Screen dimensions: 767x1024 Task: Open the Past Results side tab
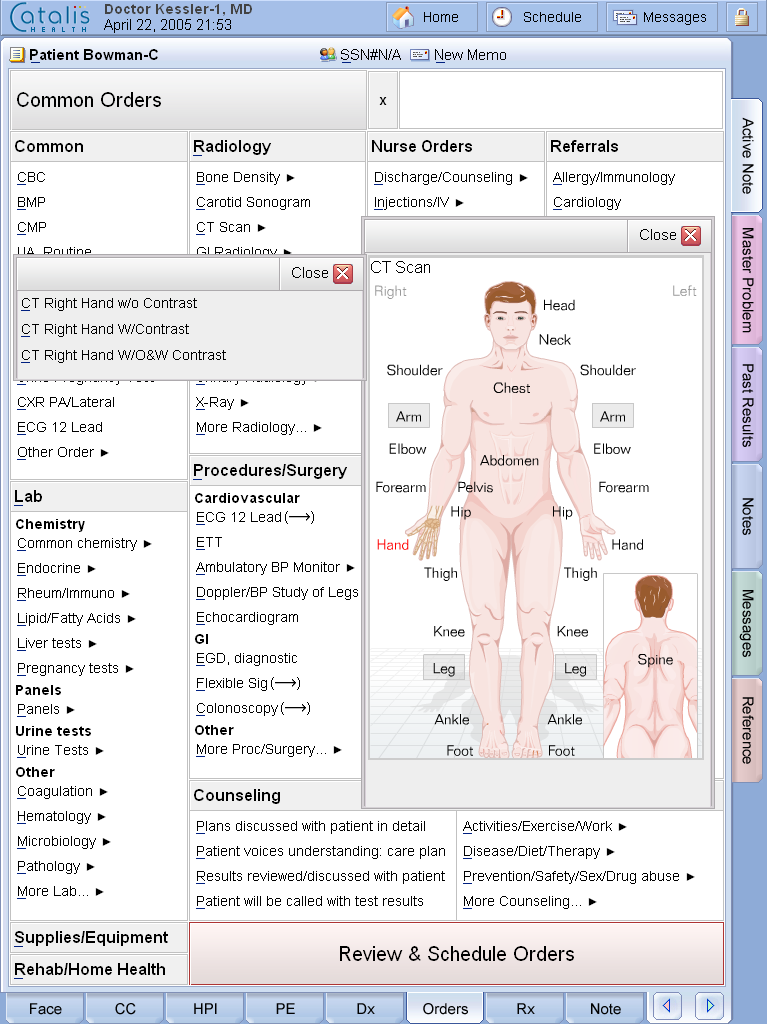coord(747,404)
